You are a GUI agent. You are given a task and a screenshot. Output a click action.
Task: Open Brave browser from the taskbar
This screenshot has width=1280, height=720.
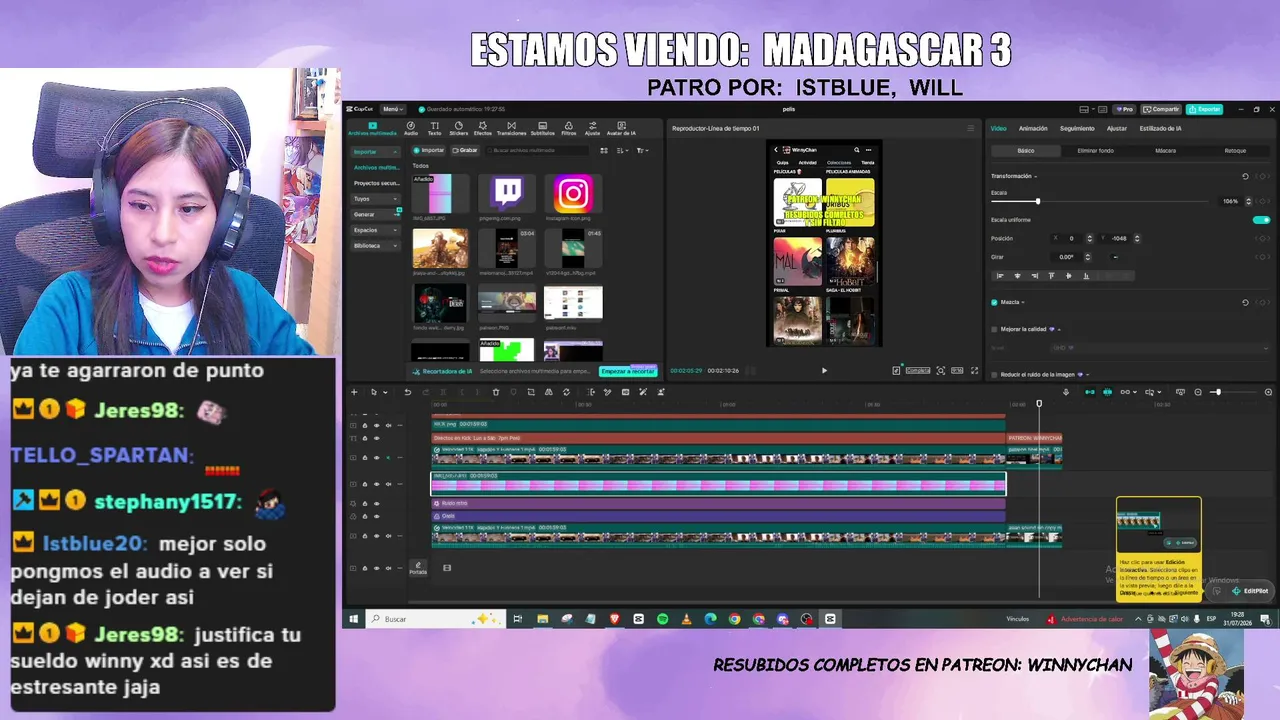point(615,619)
